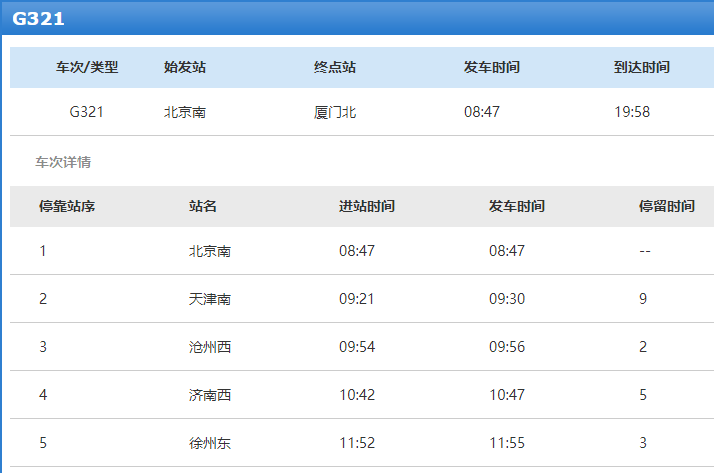The height and width of the screenshot is (473, 714).
Task: Select the 进站时间 column header
Action: point(367,206)
